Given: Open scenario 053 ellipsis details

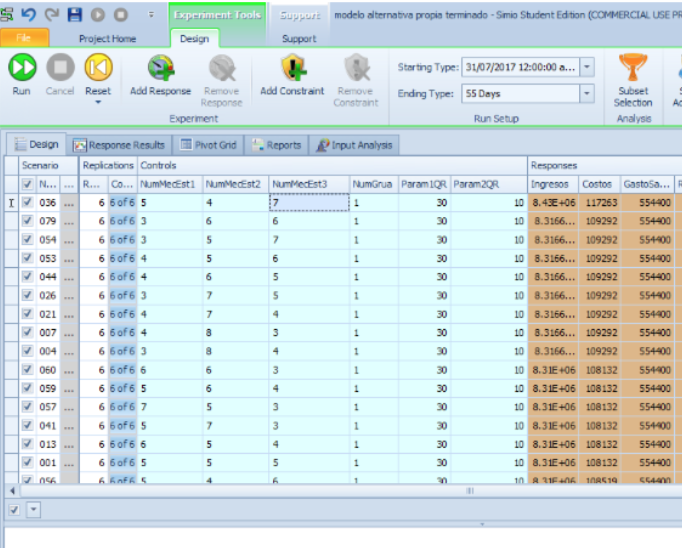Looking at the screenshot, I should tap(69, 258).
